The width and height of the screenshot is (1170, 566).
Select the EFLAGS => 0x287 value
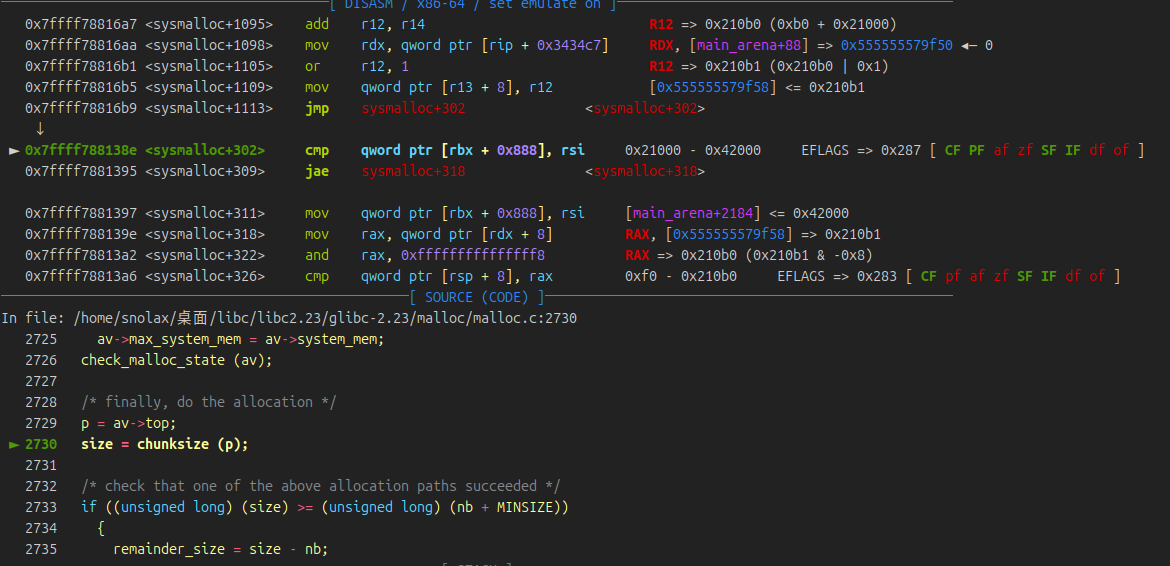pos(861,151)
